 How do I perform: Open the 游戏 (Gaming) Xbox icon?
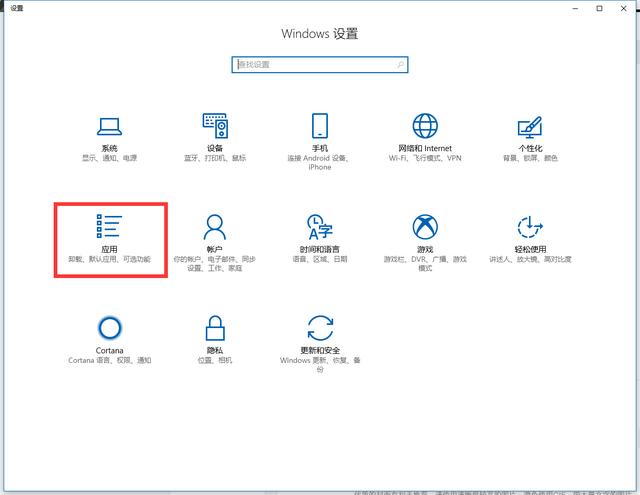[425, 226]
